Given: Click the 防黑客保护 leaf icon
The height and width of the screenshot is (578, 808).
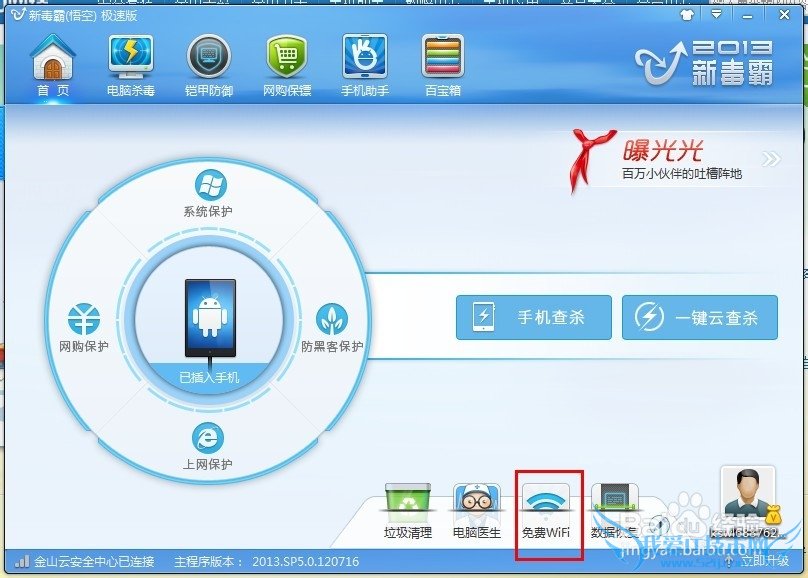Looking at the screenshot, I should (332, 319).
